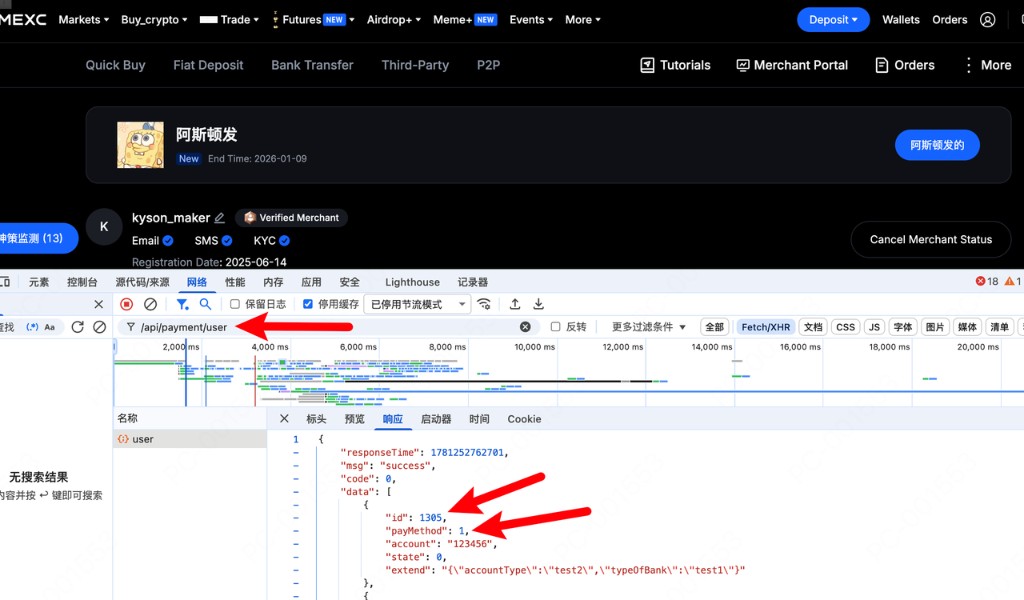Open the Trade dropdown menu
This screenshot has width=1024, height=600.
pos(229,20)
